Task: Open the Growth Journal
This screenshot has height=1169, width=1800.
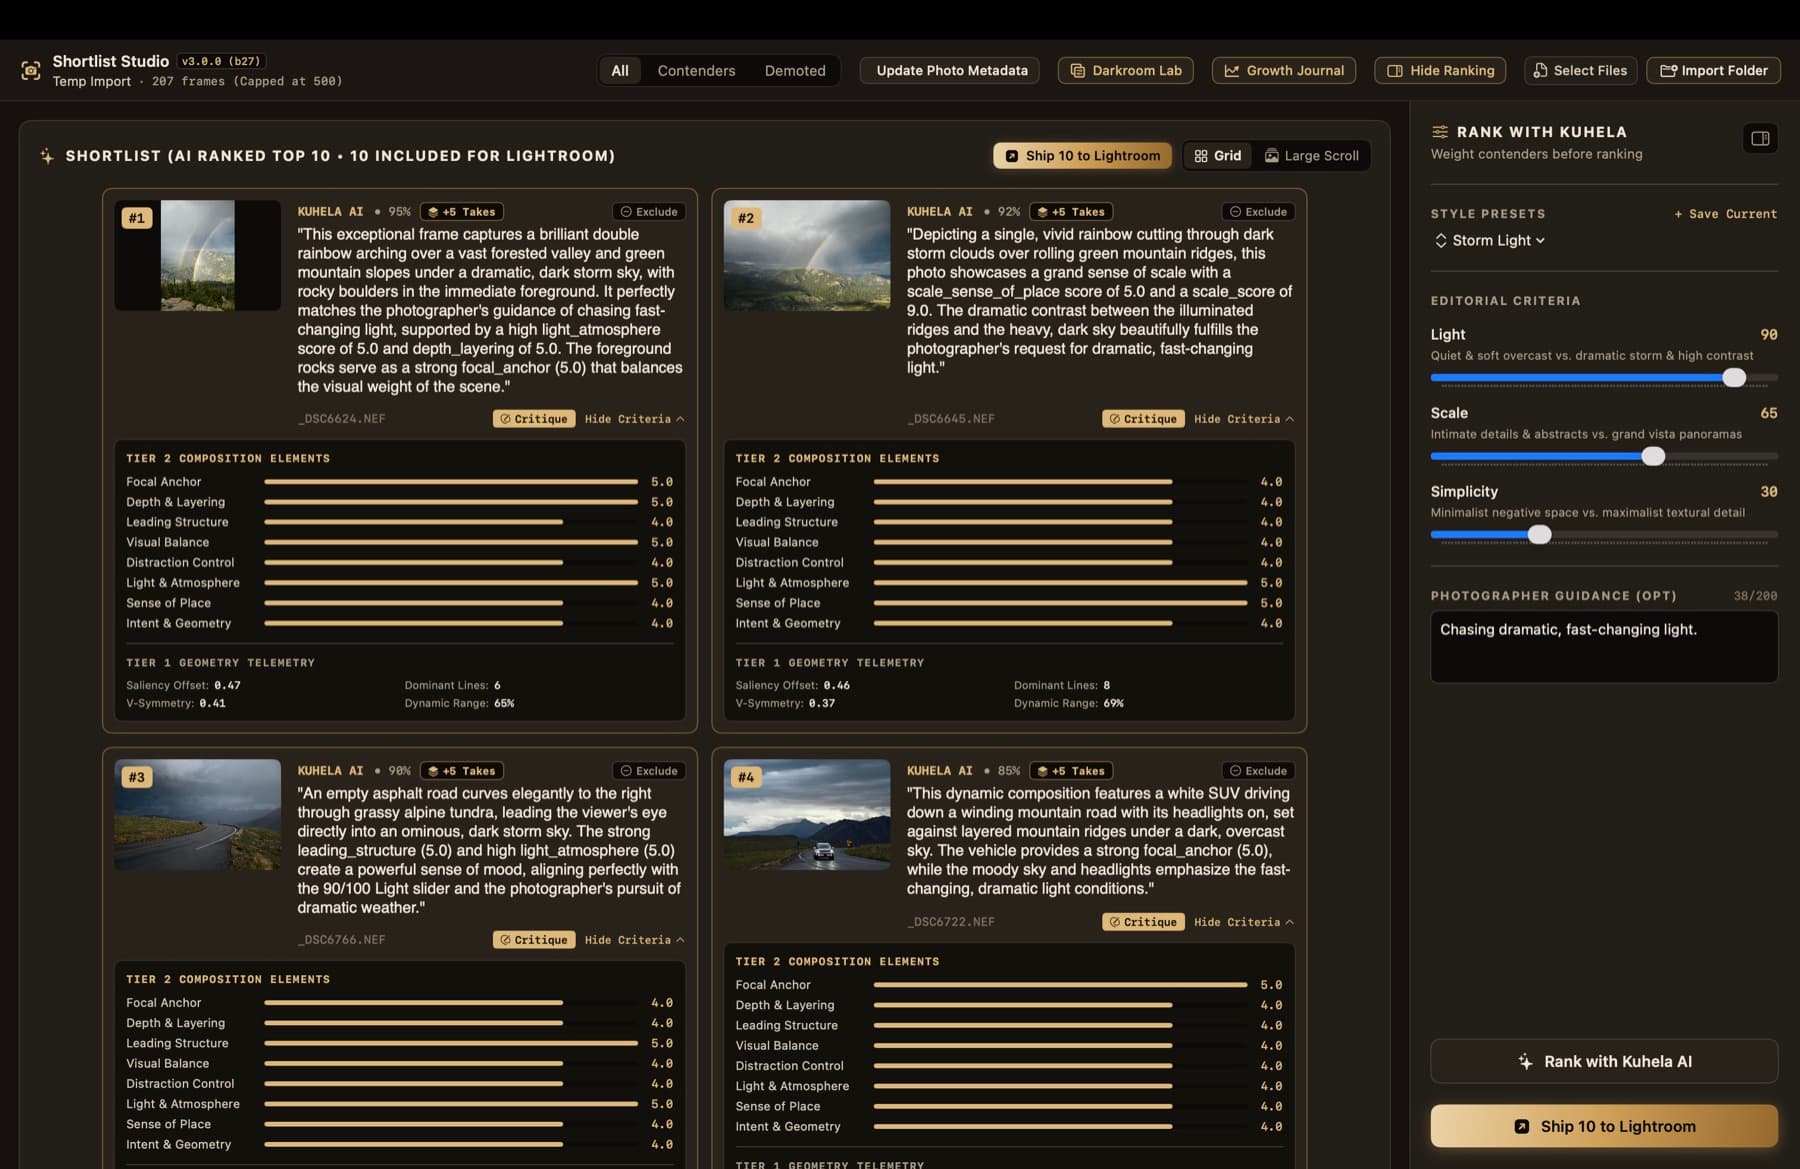Action: coord(1284,70)
